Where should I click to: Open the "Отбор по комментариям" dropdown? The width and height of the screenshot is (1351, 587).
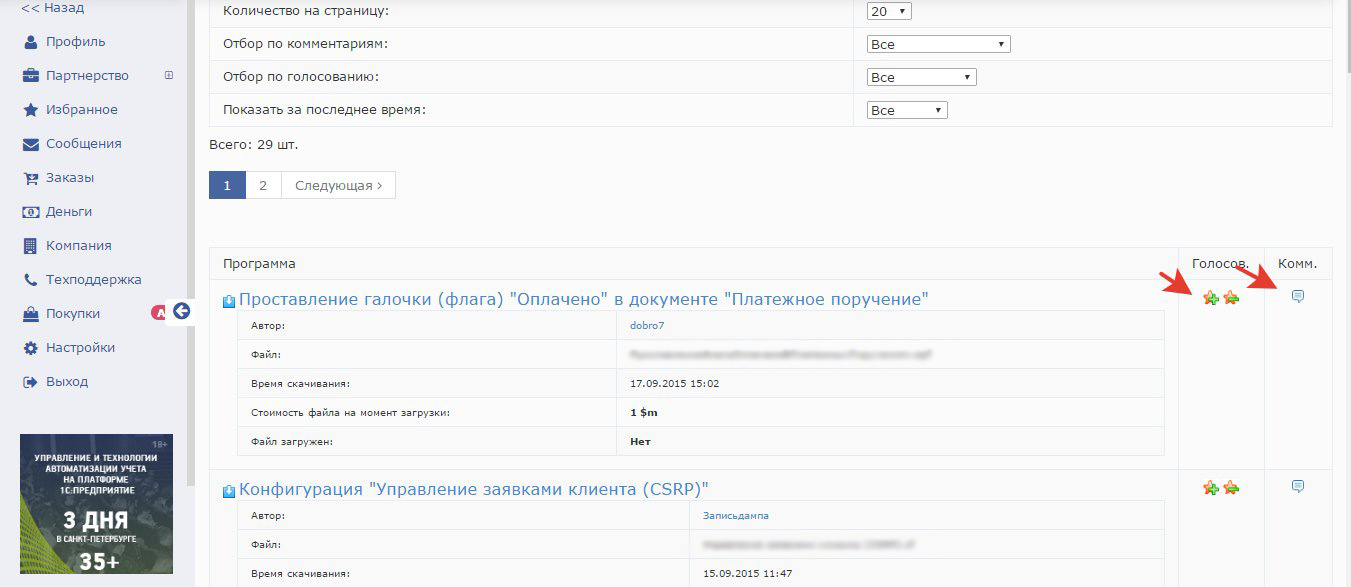point(939,44)
